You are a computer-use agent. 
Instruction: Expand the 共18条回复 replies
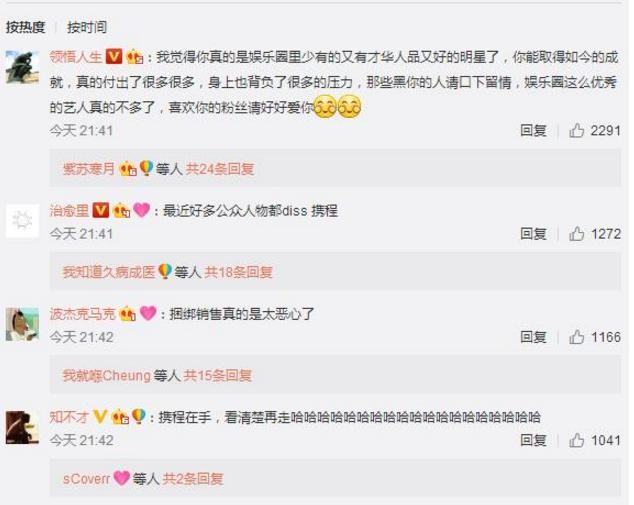click(238, 272)
